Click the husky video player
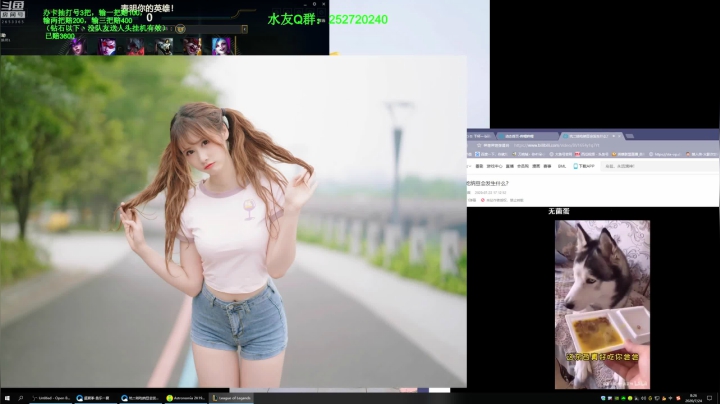Screen dimensions: 720x404 tap(602, 304)
